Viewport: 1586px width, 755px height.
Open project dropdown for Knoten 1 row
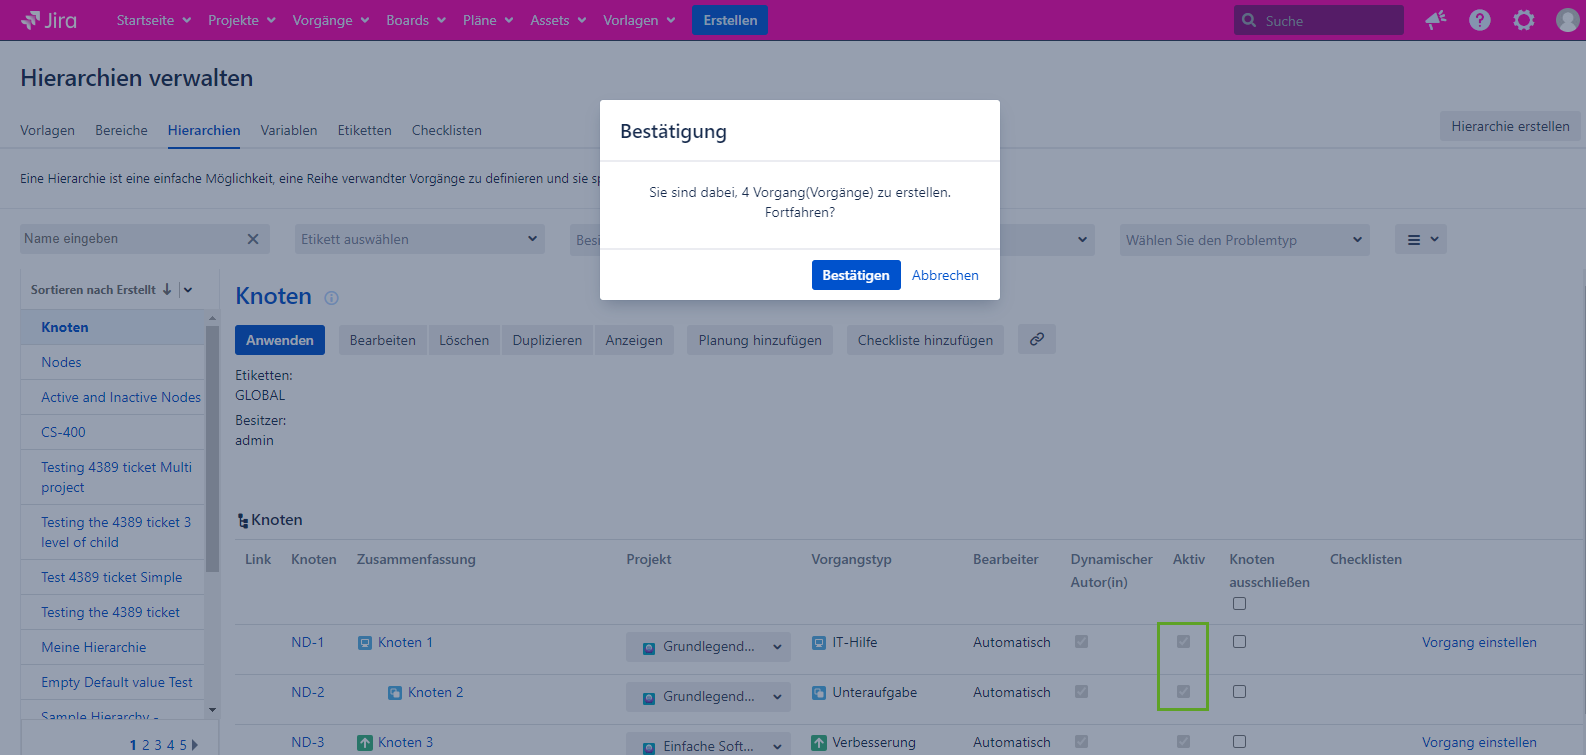point(708,647)
